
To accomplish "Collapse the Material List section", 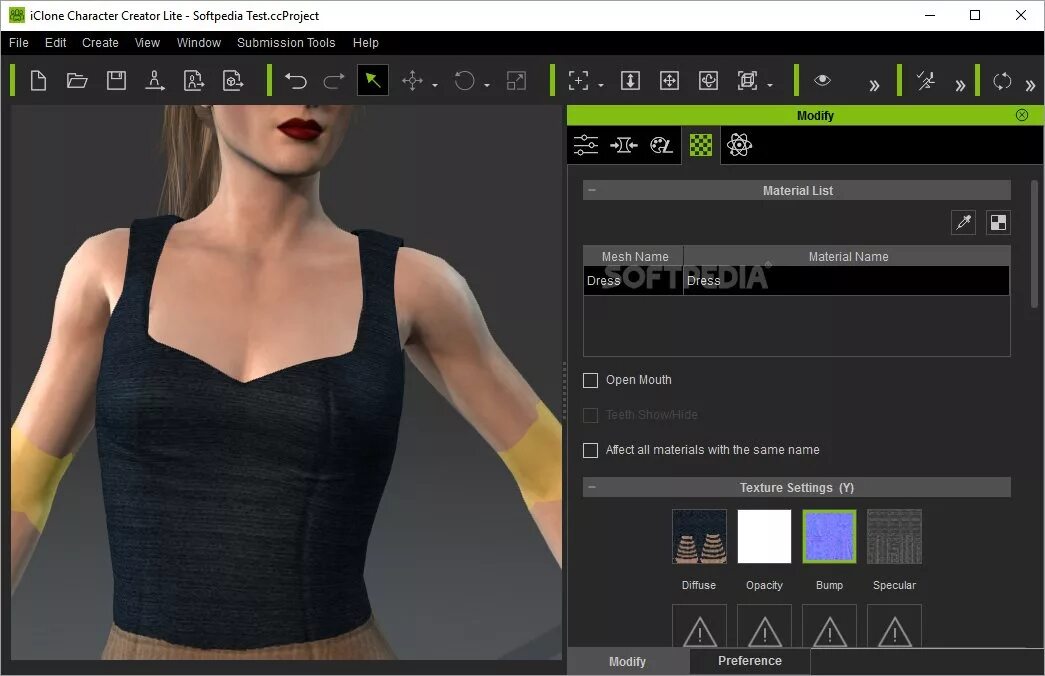I will pos(592,190).
